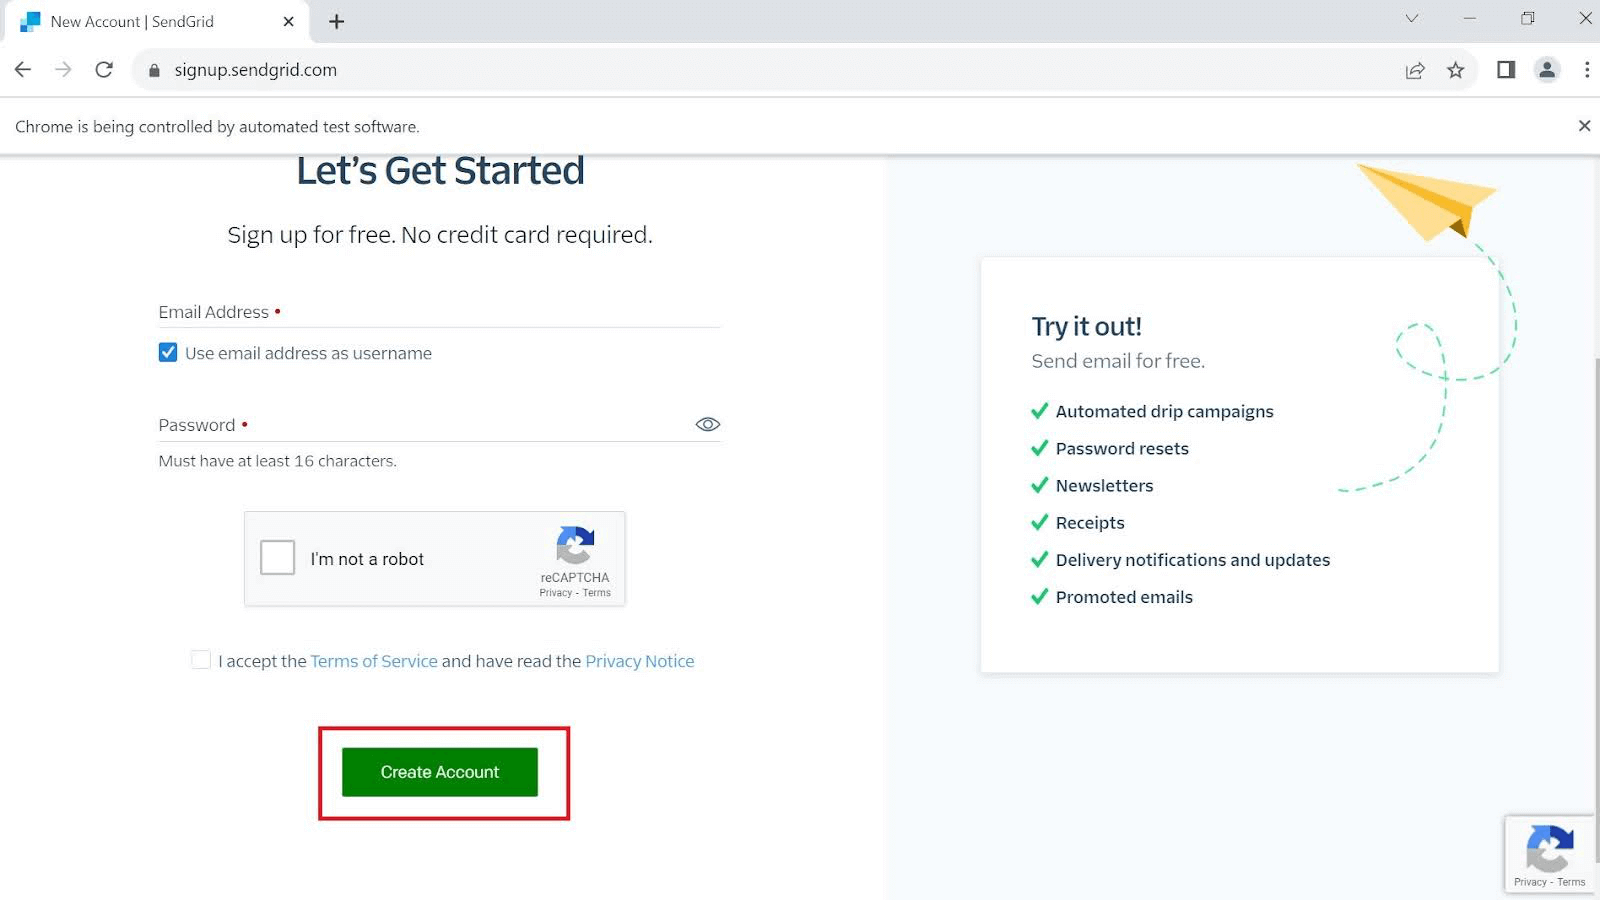Click the Create Account button
Image resolution: width=1600 pixels, height=900 pixels.
tap(439, 771)
